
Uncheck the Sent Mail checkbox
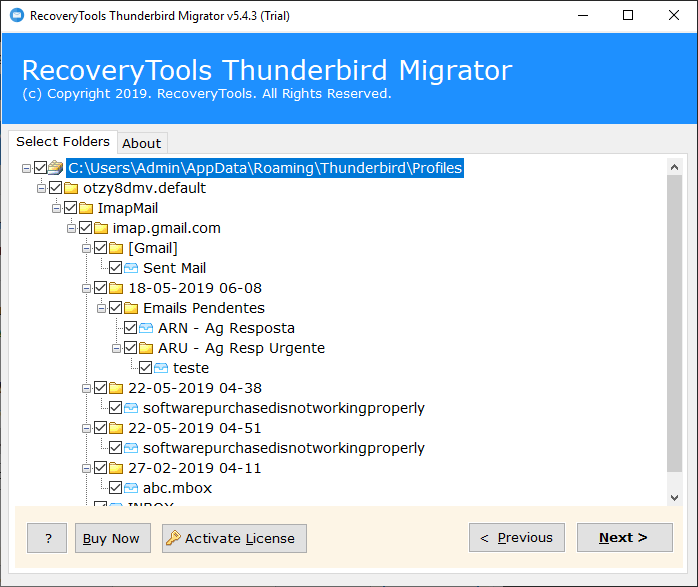tap(116, 268)
